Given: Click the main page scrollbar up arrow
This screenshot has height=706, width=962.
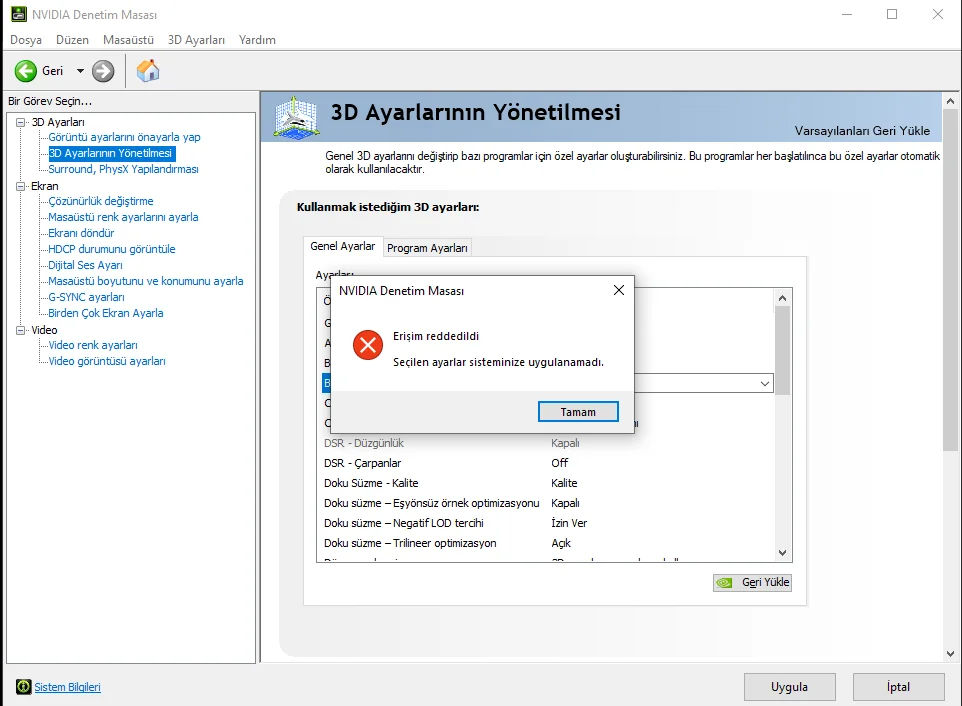Looking at the screenshot, I should pyautogui.click(x=950, y=101).
